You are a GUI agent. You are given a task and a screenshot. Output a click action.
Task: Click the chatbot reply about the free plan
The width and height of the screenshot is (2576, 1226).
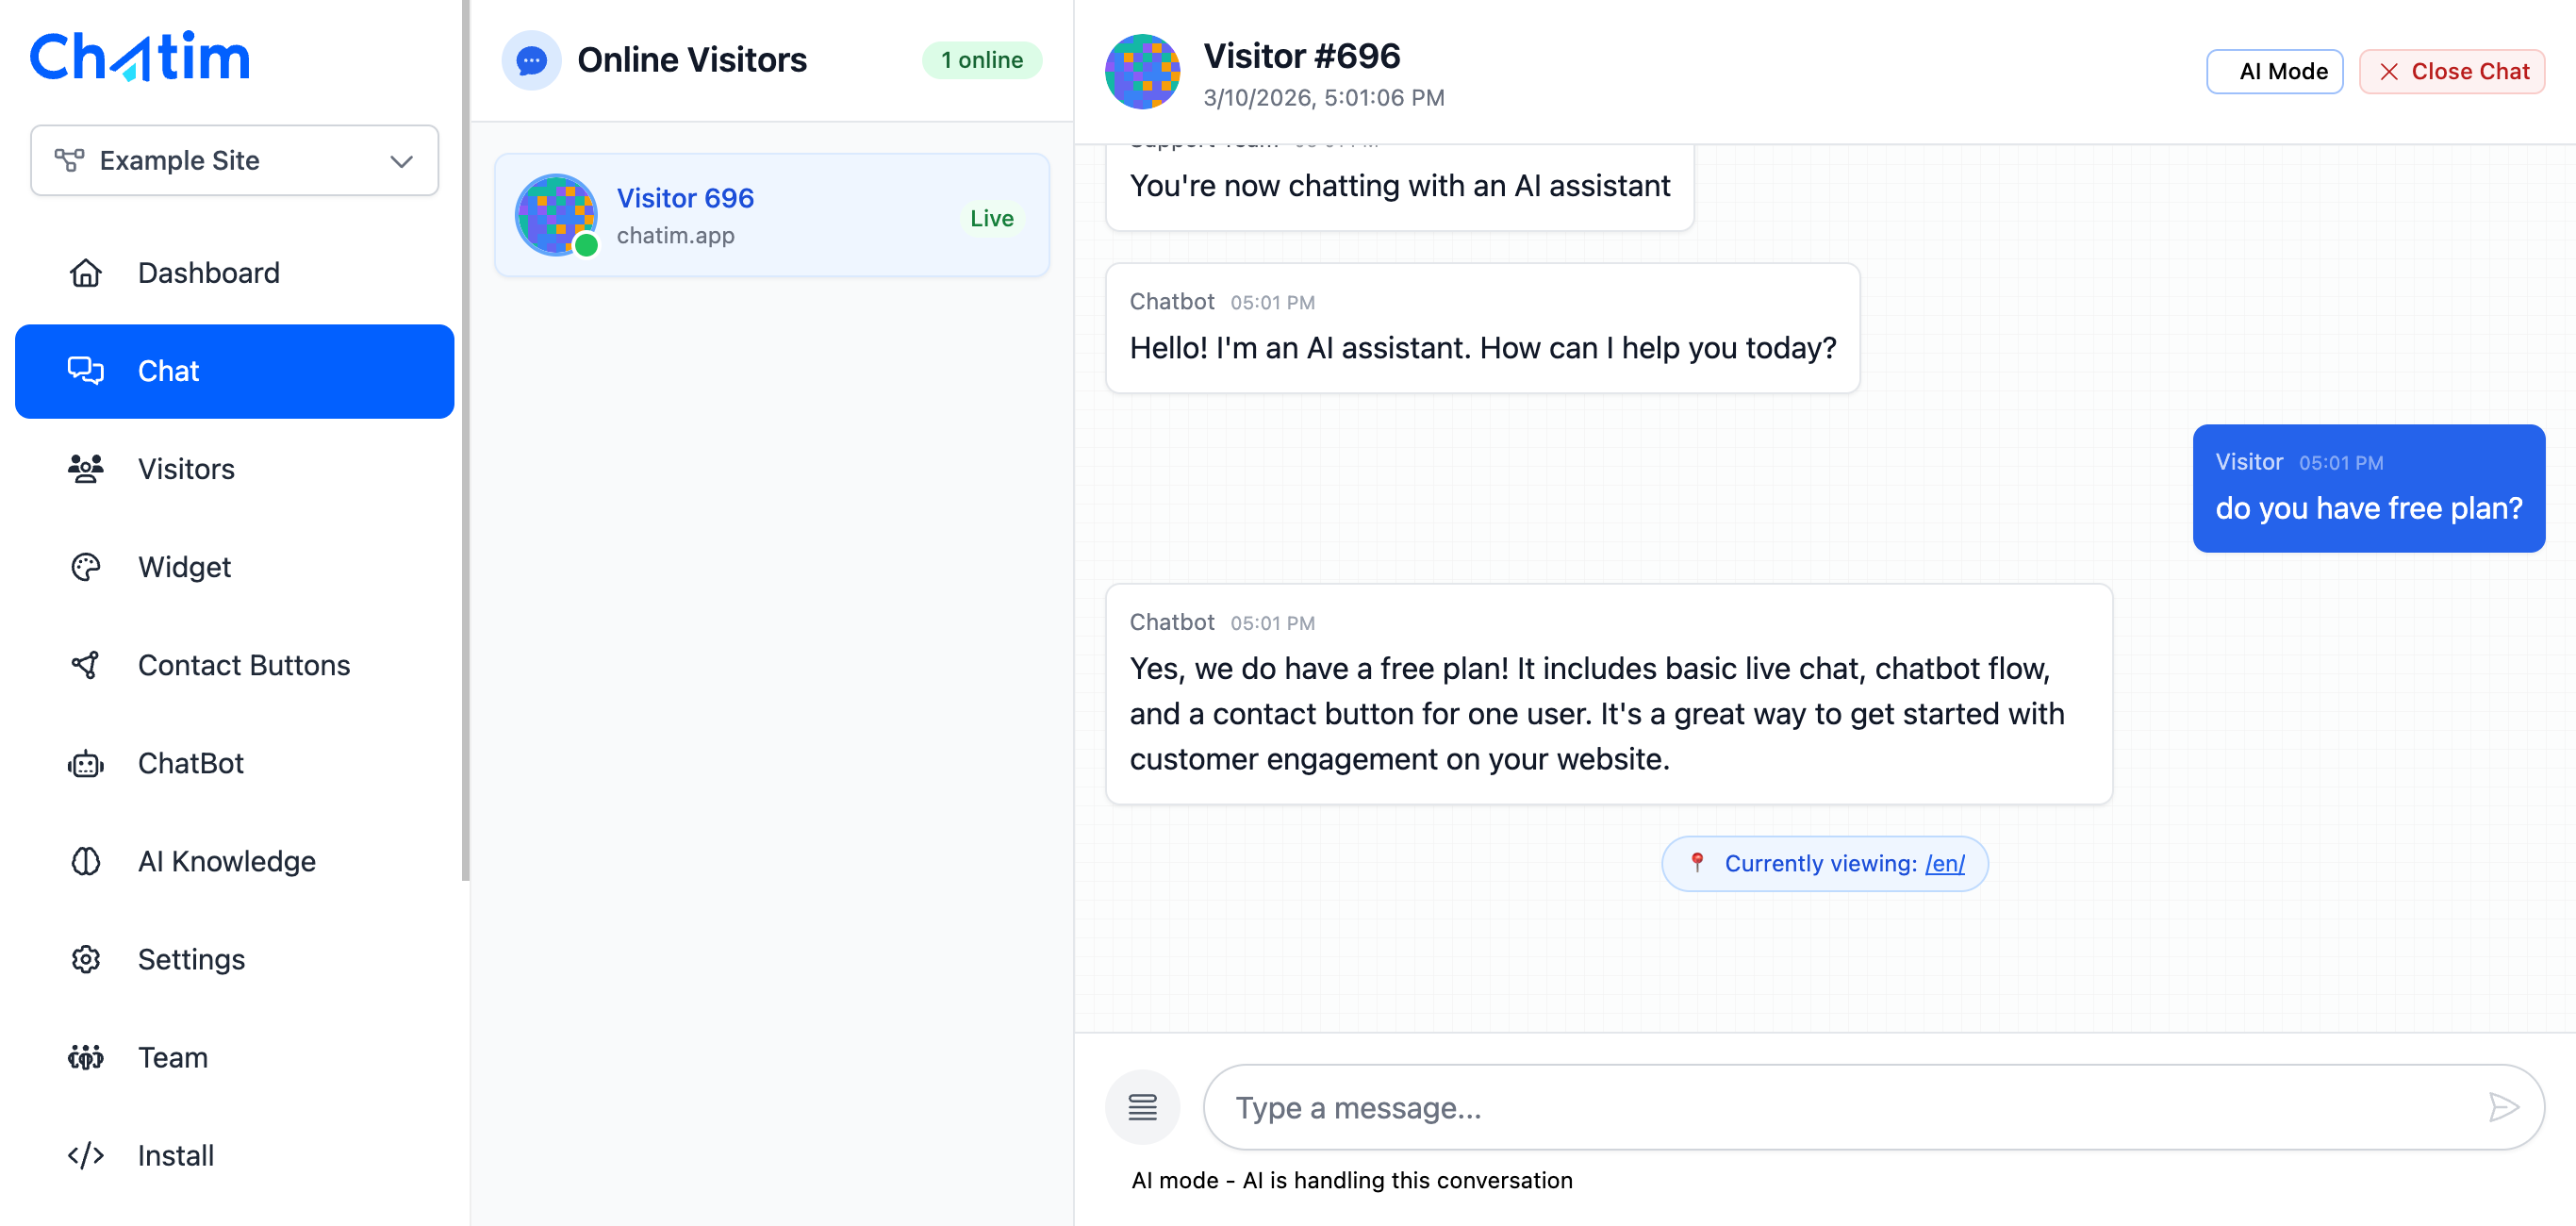(1608, 694)
